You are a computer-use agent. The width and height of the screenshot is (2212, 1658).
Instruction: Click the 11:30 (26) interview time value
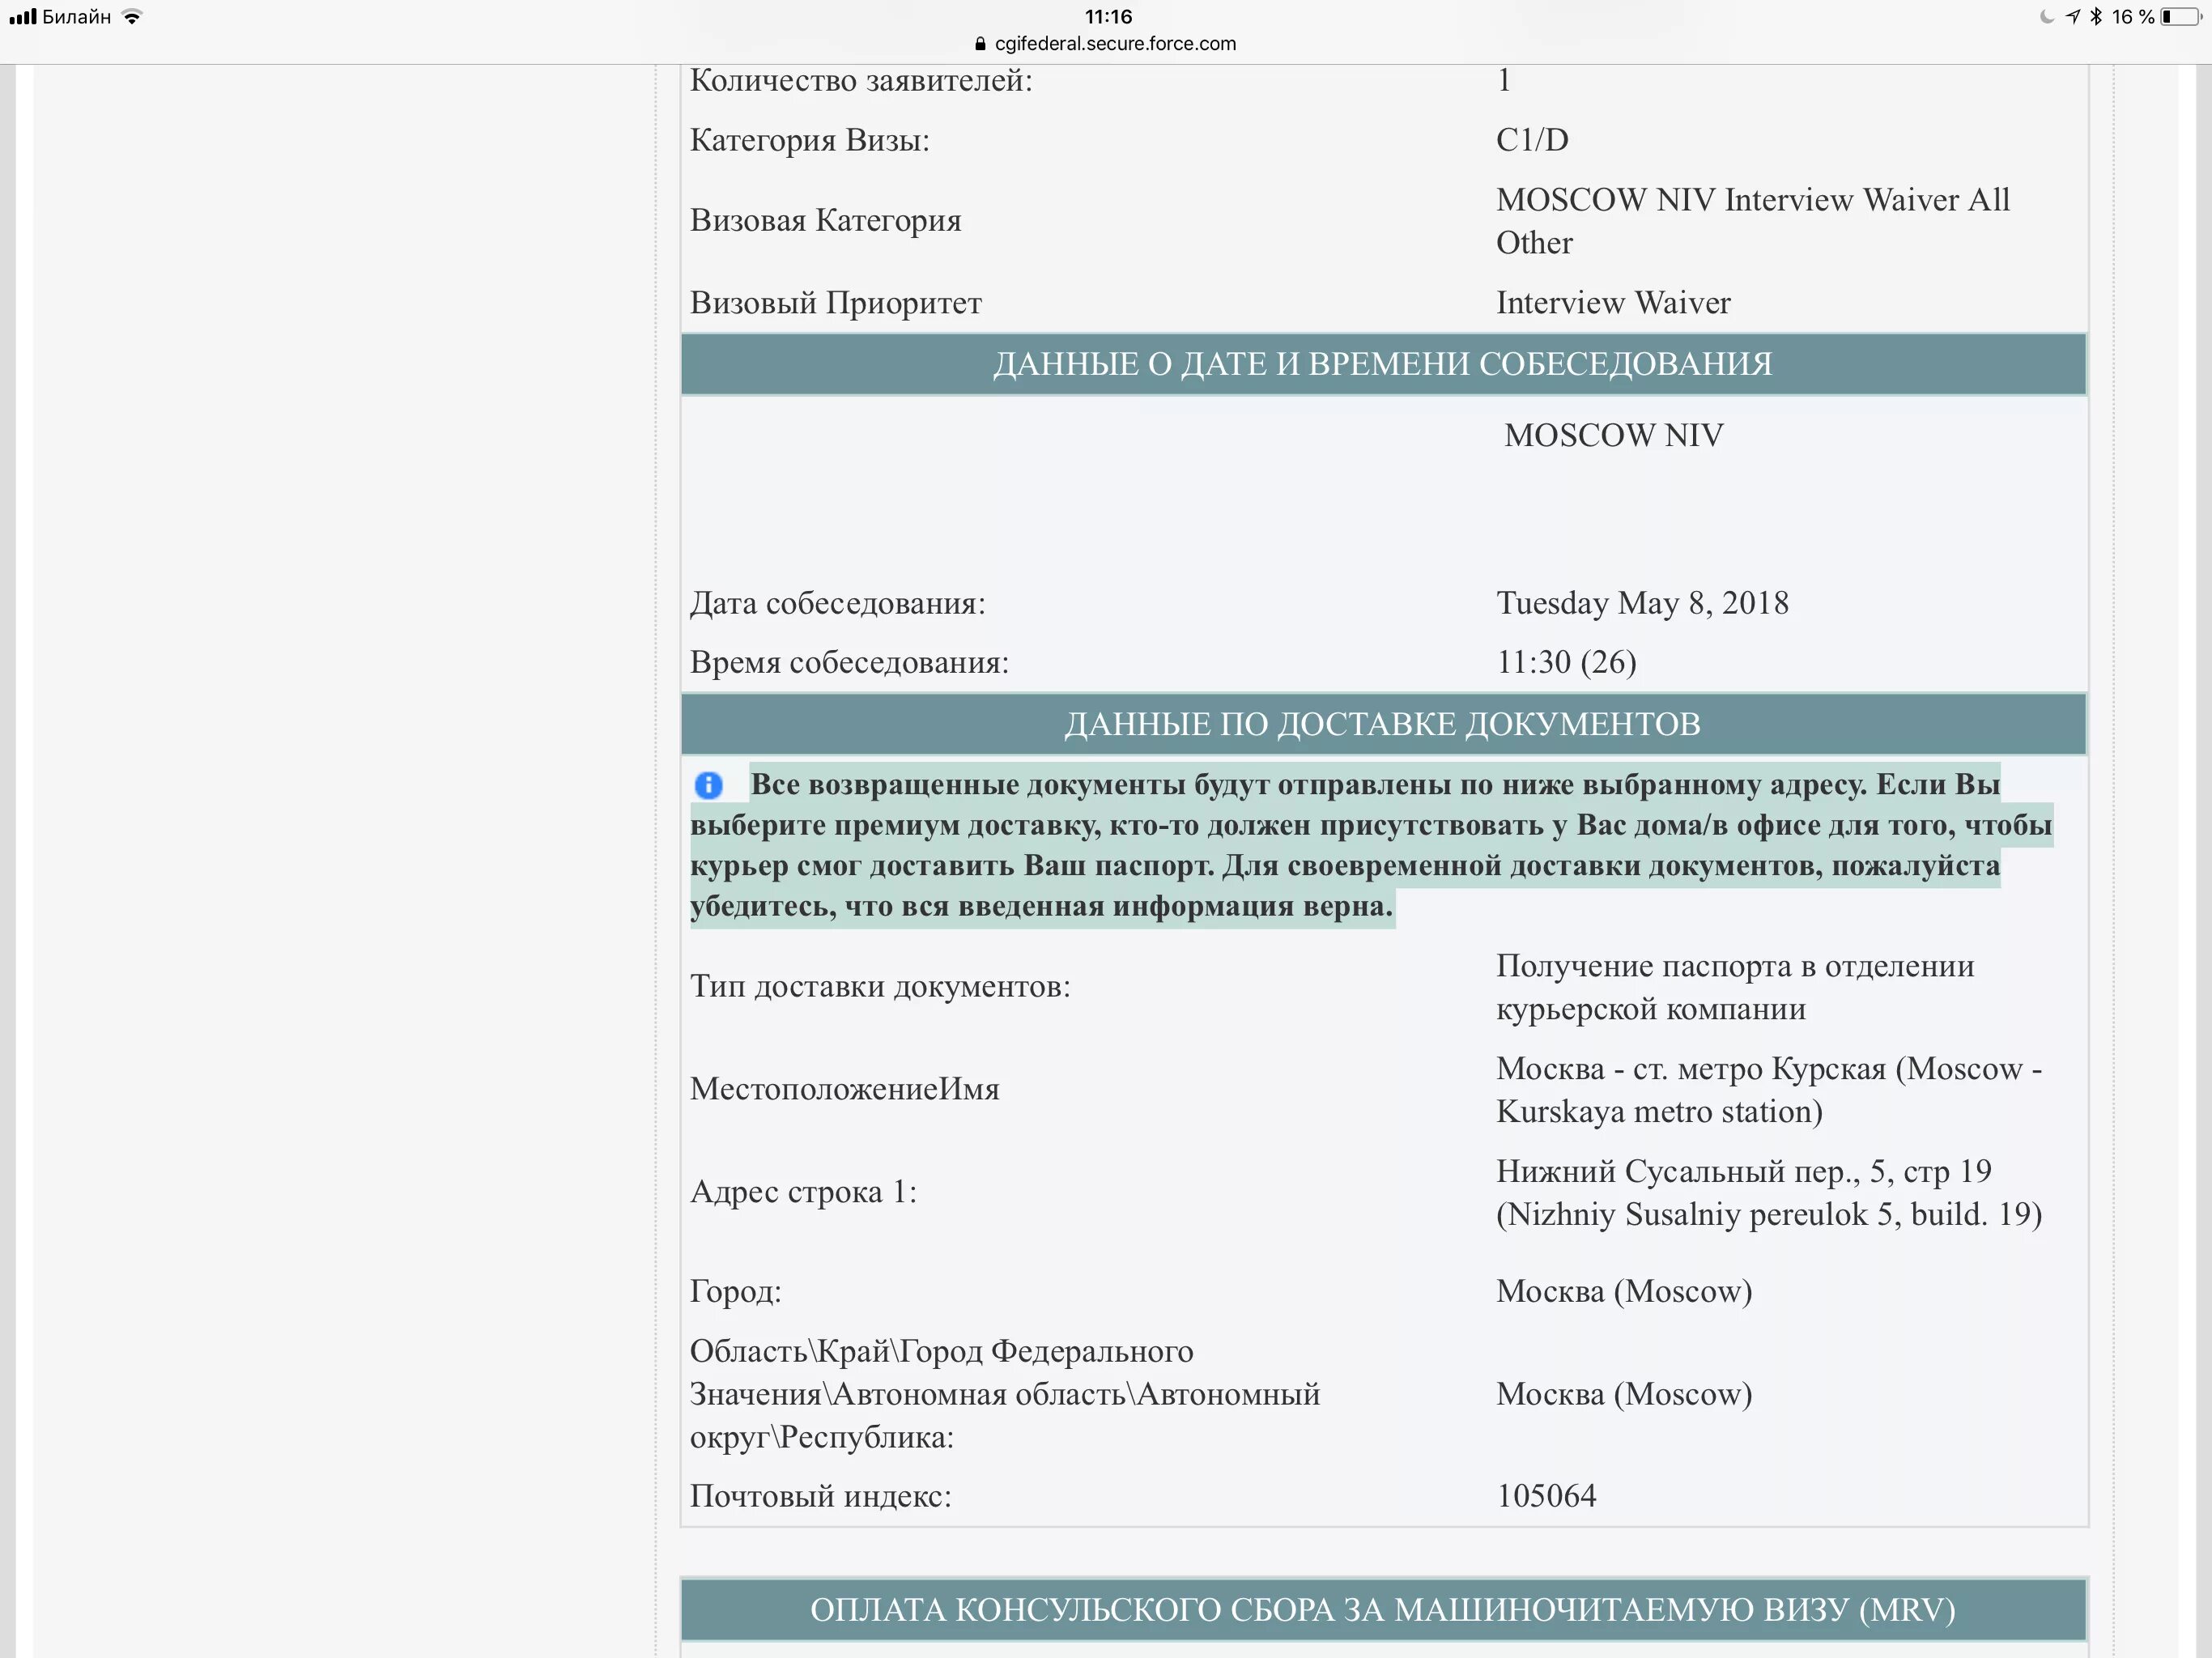pos(1566,662)
